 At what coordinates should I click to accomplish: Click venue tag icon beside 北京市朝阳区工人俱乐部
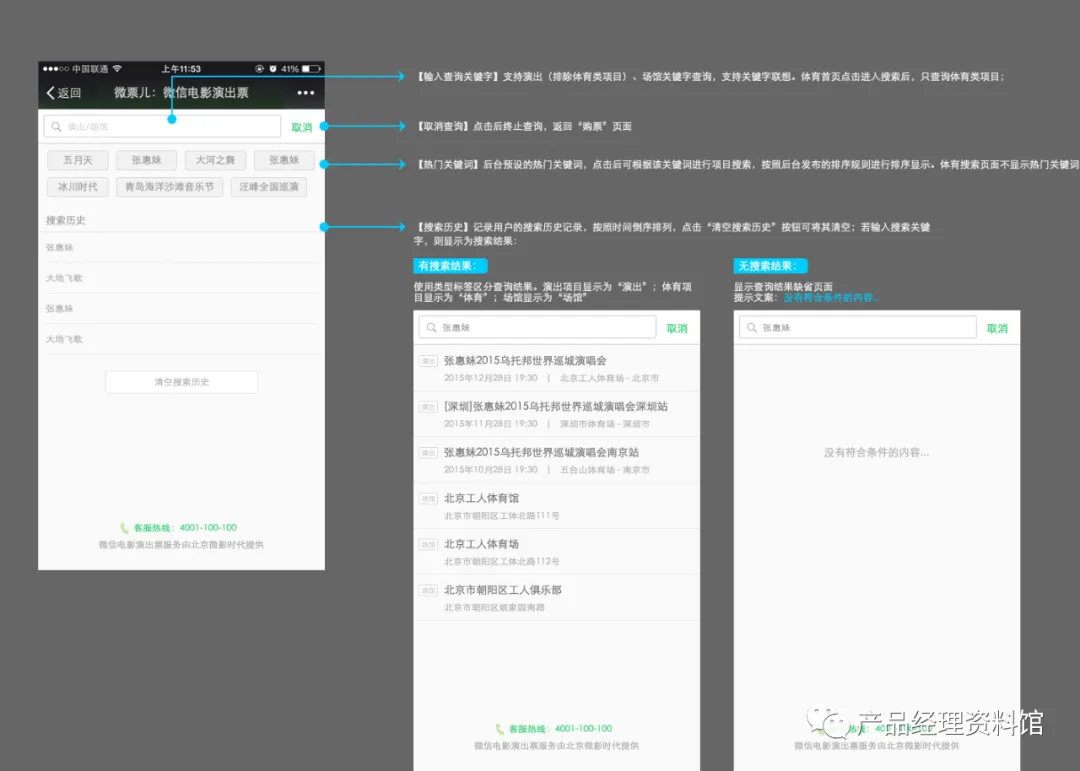click(428, 590)
